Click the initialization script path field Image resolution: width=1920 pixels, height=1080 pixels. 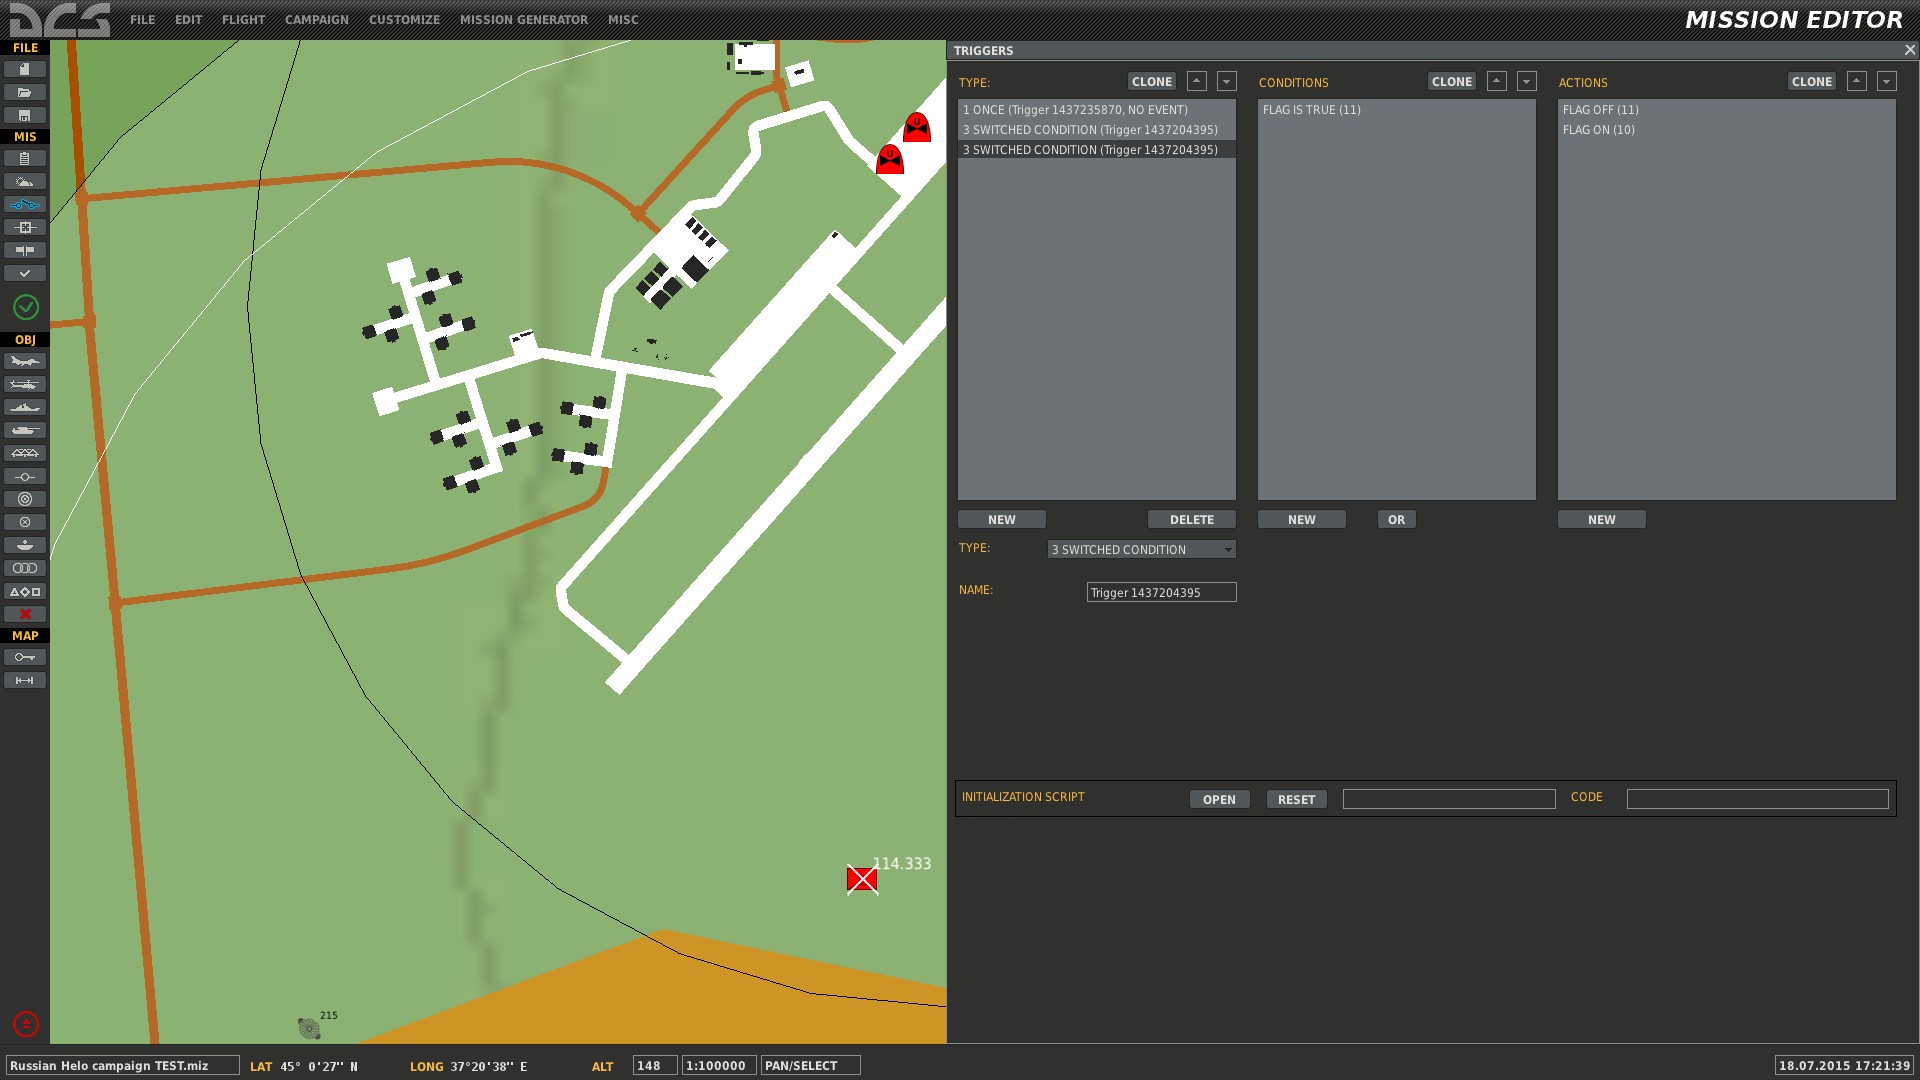tap(1449, 799)
